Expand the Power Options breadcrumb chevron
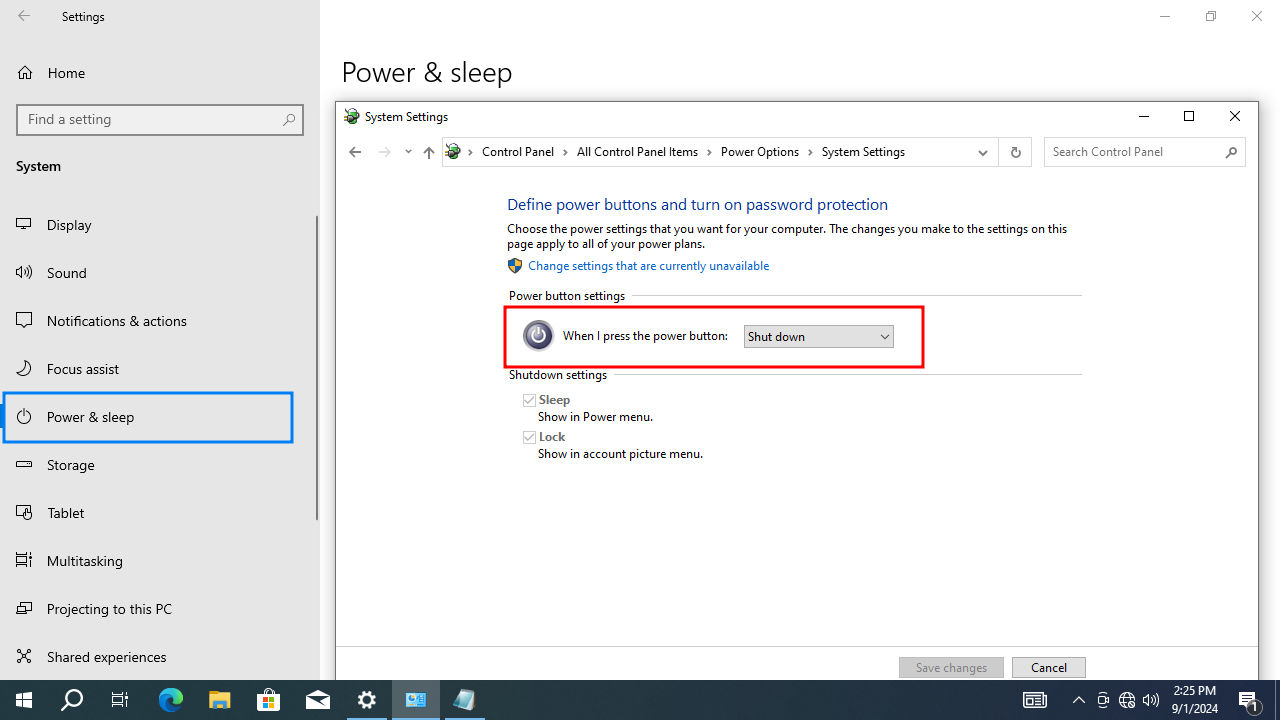The width and height of the screenshot is (1280, 720). click(x=810, y=152)
